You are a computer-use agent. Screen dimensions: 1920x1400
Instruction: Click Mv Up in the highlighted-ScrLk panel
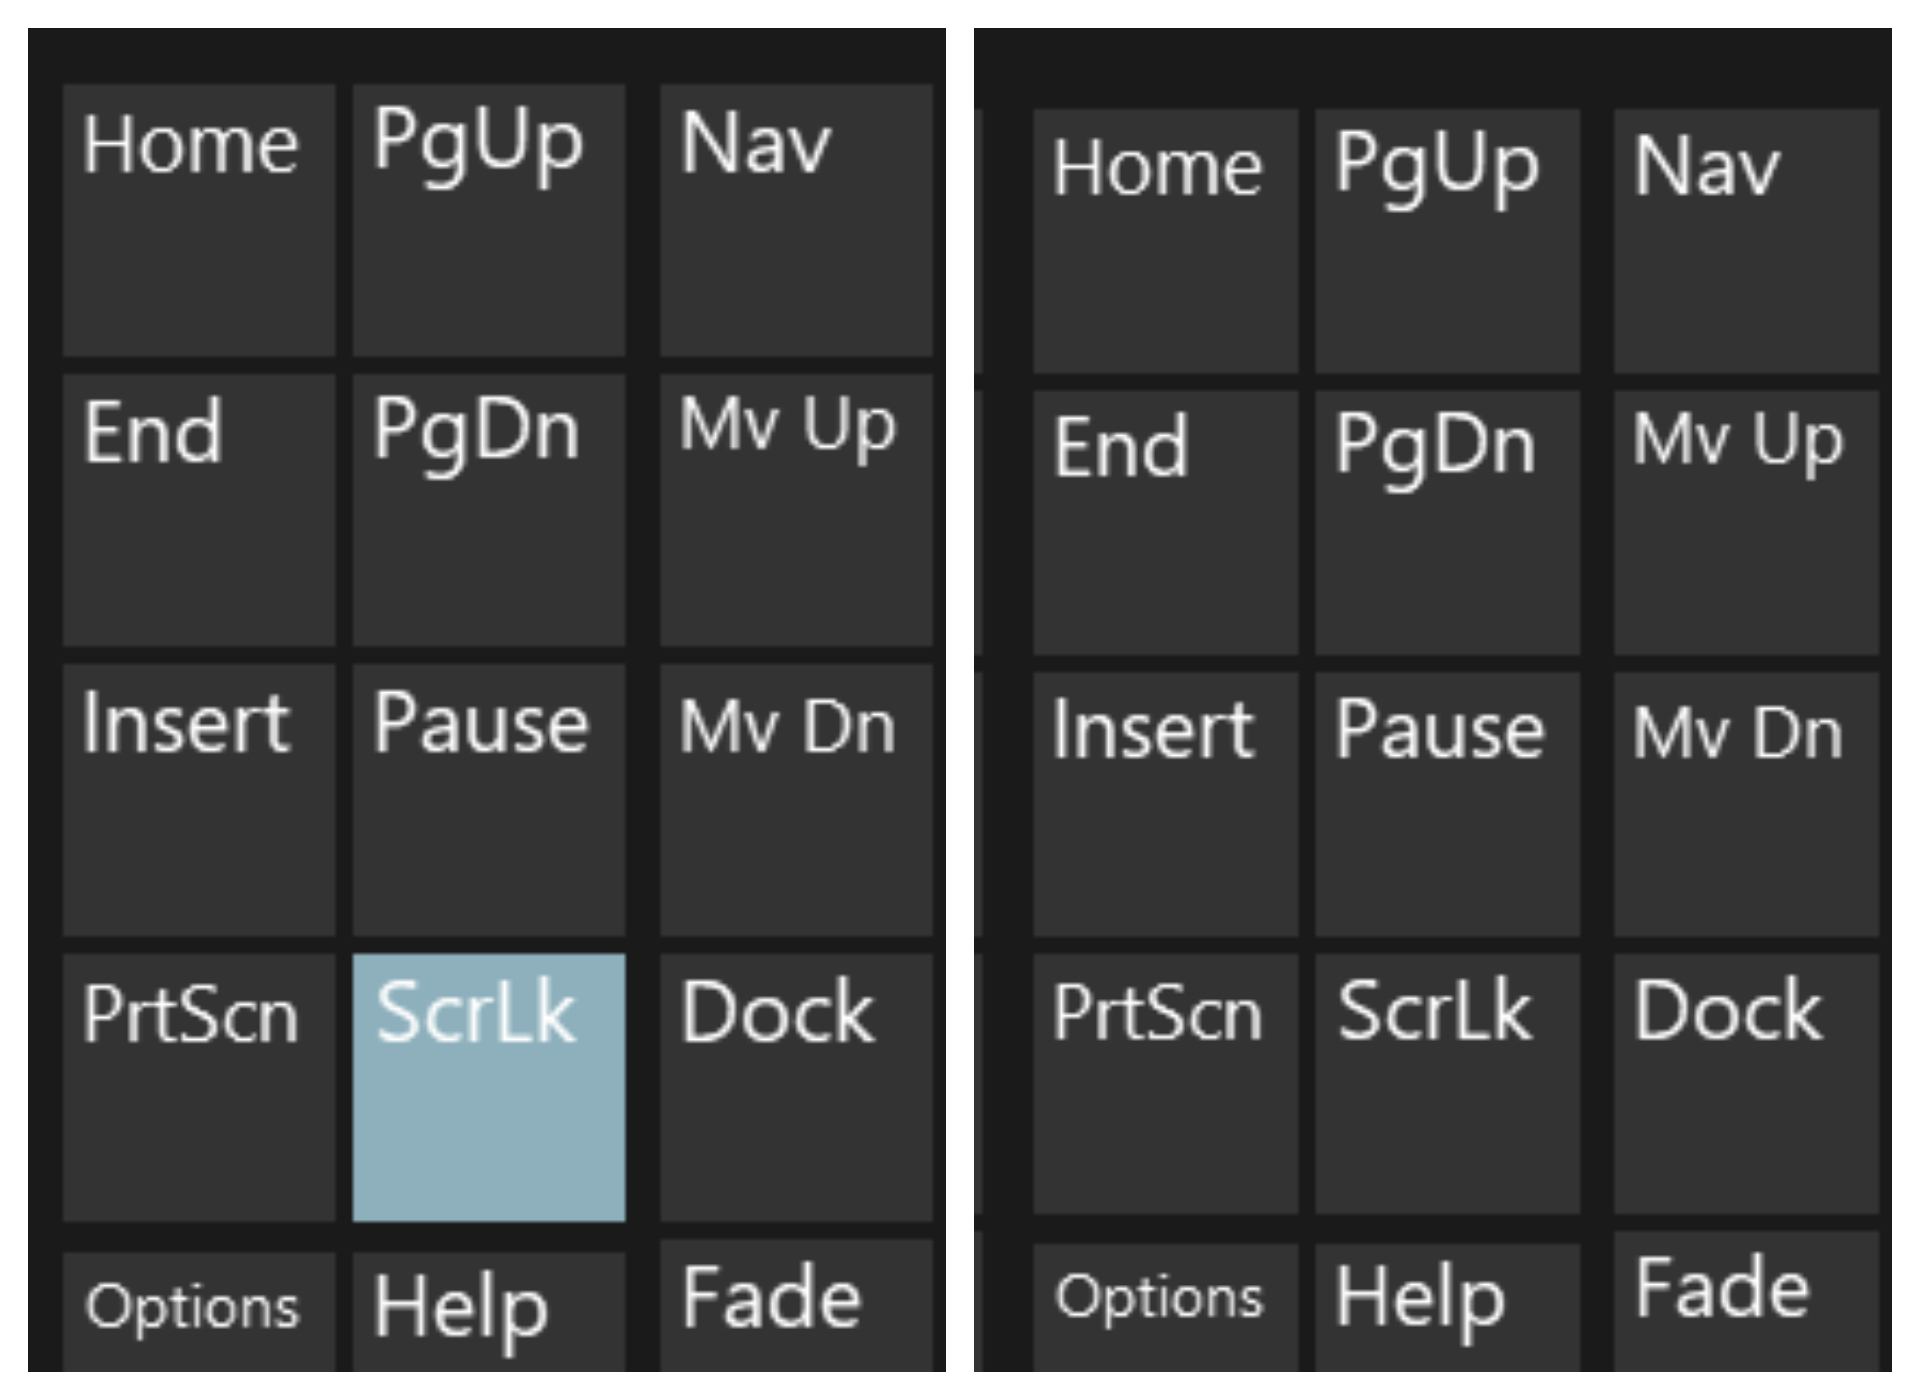pyautogui.click(x=796, y=510)
